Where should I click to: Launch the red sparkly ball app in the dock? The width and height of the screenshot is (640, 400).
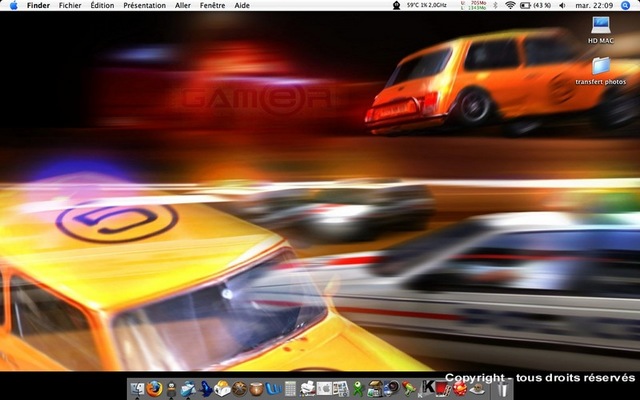[460, 389]
